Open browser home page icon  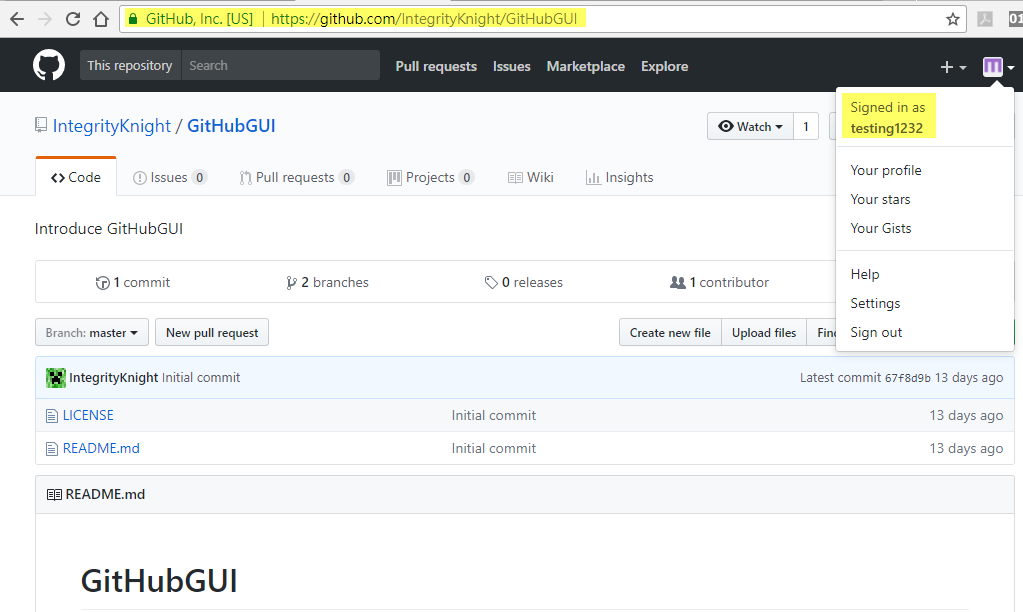pyautogui.click(x=101, y=19)
